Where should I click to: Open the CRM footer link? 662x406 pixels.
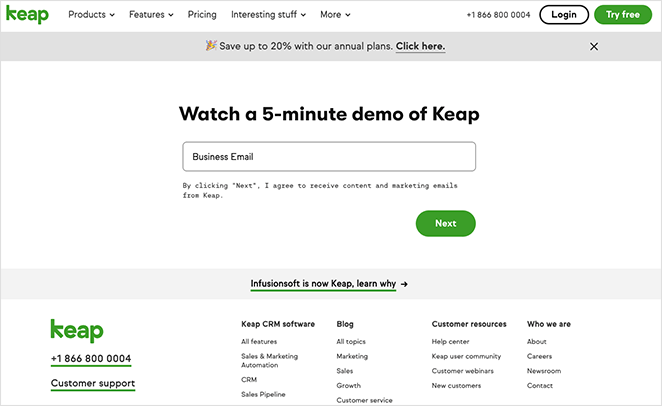pos(249,379)
